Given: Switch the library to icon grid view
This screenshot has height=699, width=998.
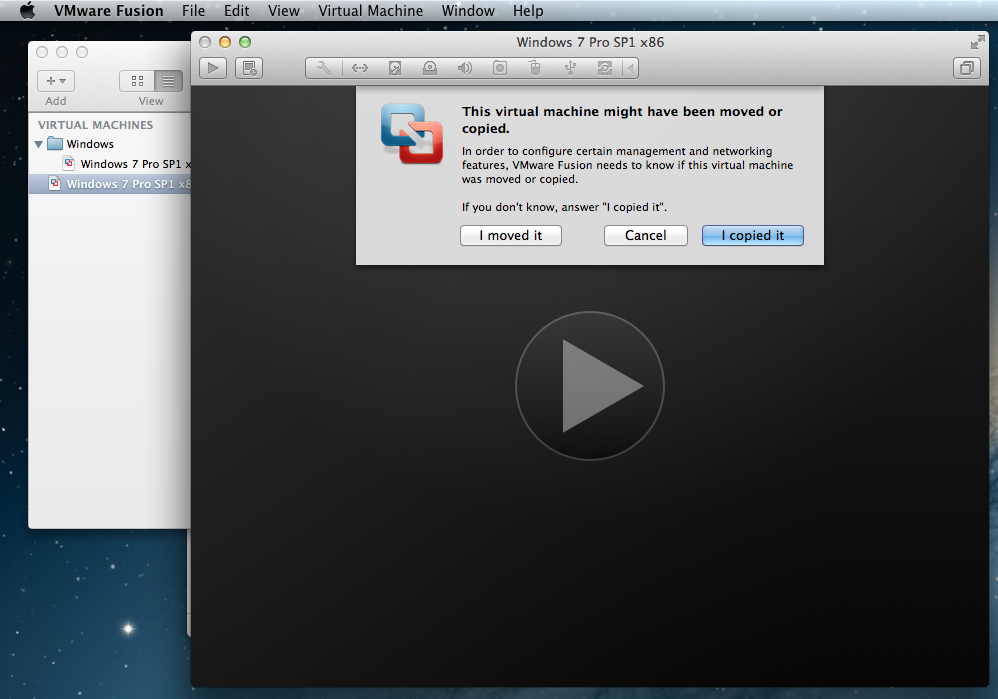Looking at the screenshot, I should [137, 81].
